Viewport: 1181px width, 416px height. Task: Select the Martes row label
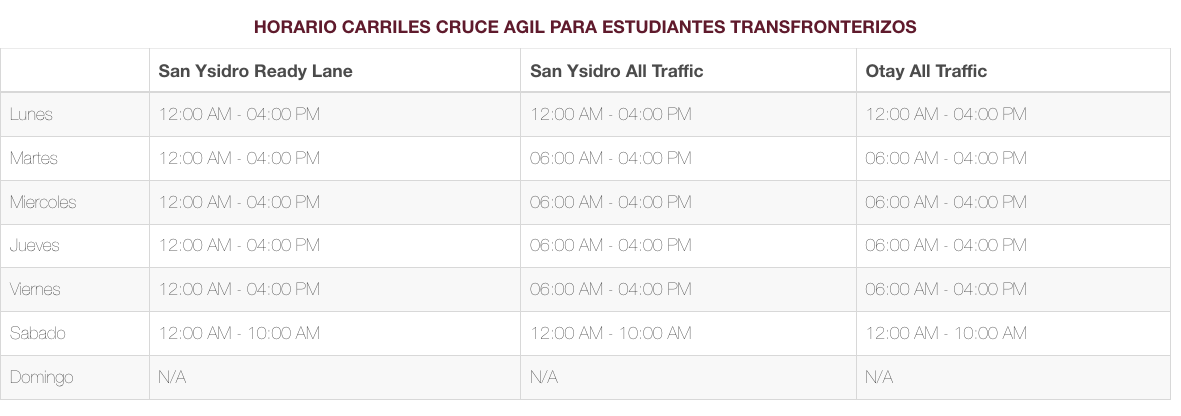click(x=34, y=158)
